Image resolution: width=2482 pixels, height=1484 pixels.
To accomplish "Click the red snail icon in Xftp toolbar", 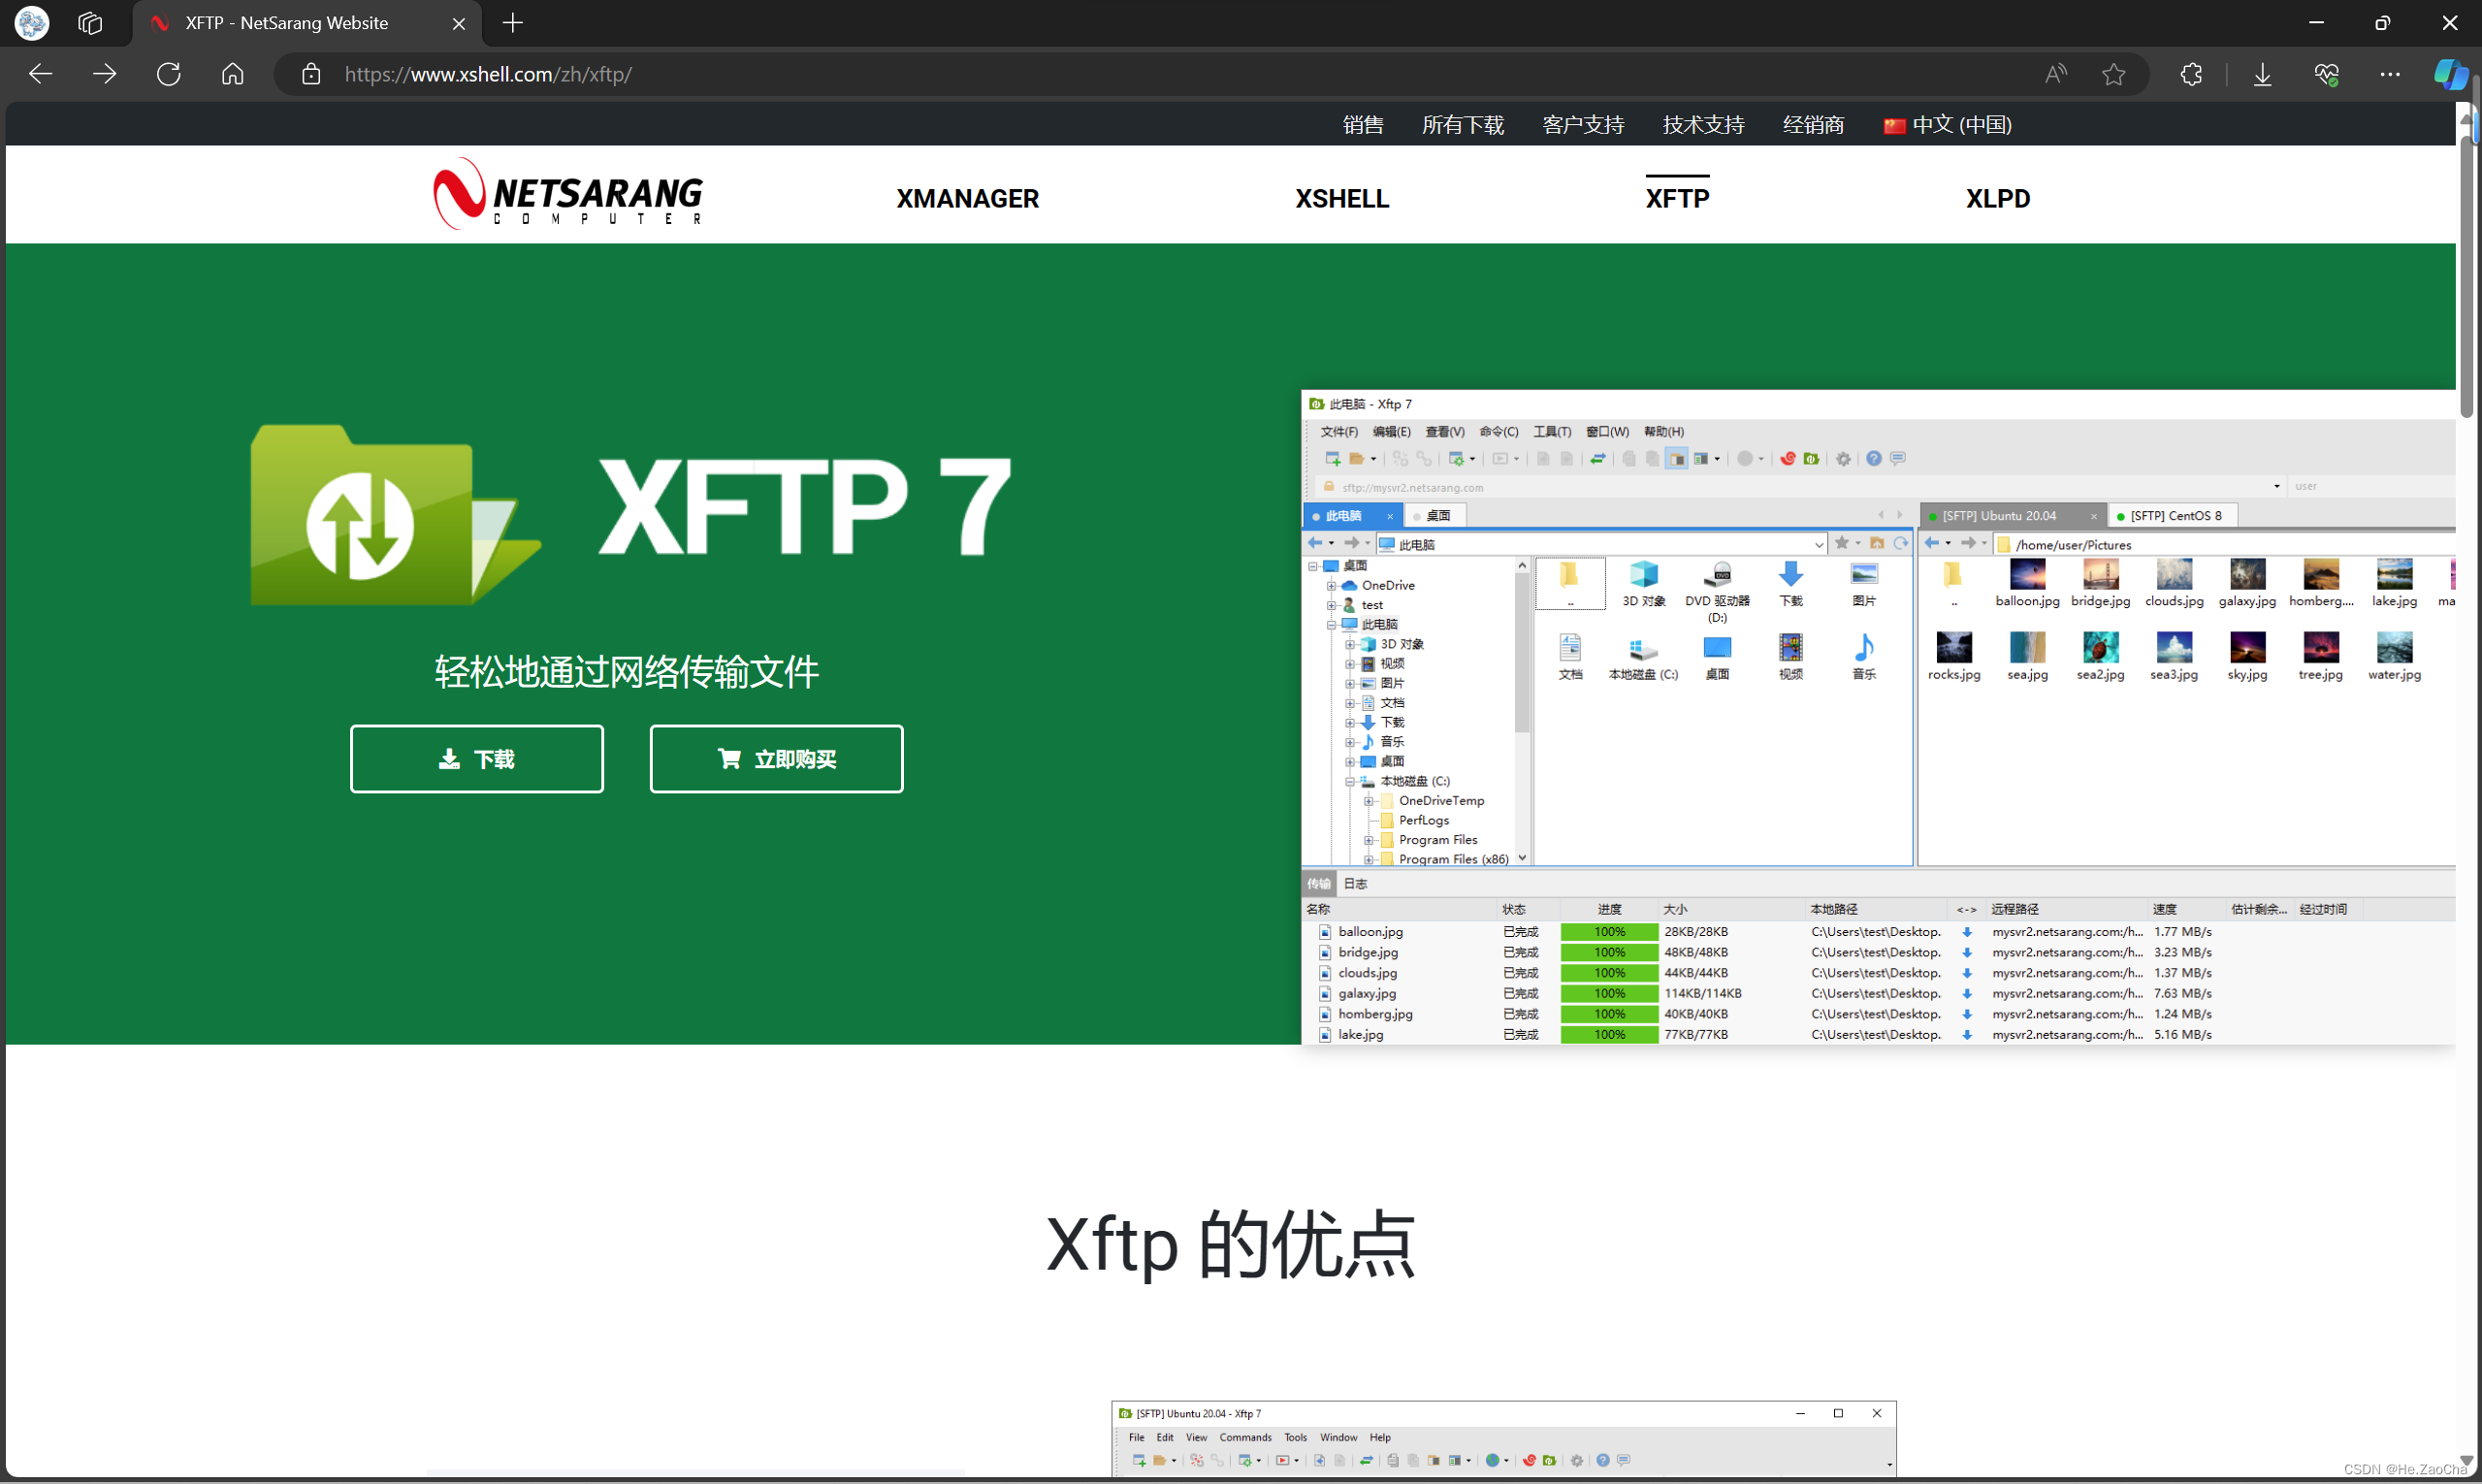I will tap(1789, 459).
